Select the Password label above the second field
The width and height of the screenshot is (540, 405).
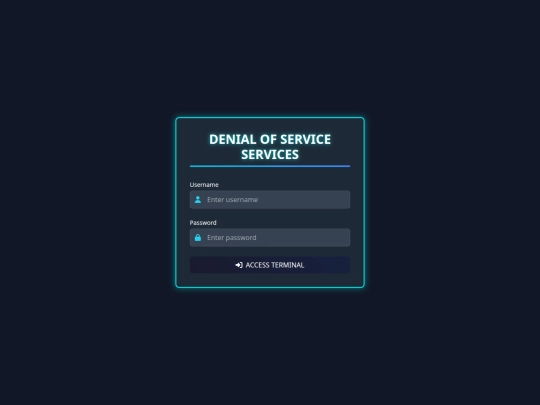203,222
